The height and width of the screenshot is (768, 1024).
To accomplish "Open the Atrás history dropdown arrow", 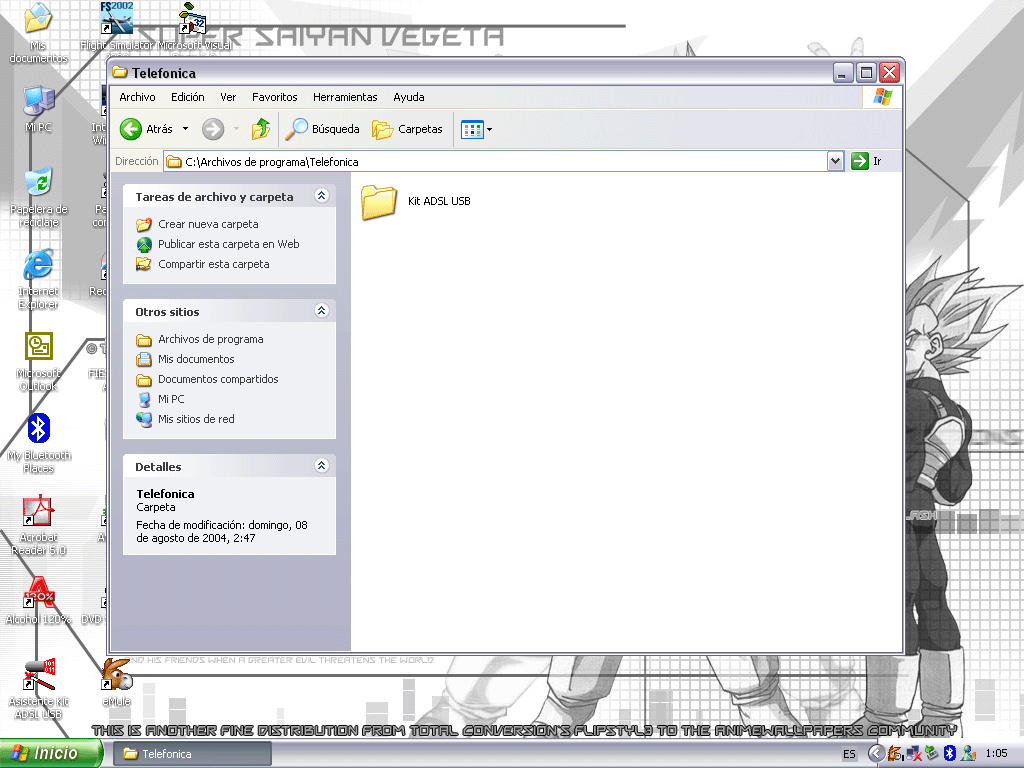I will 185,129.
